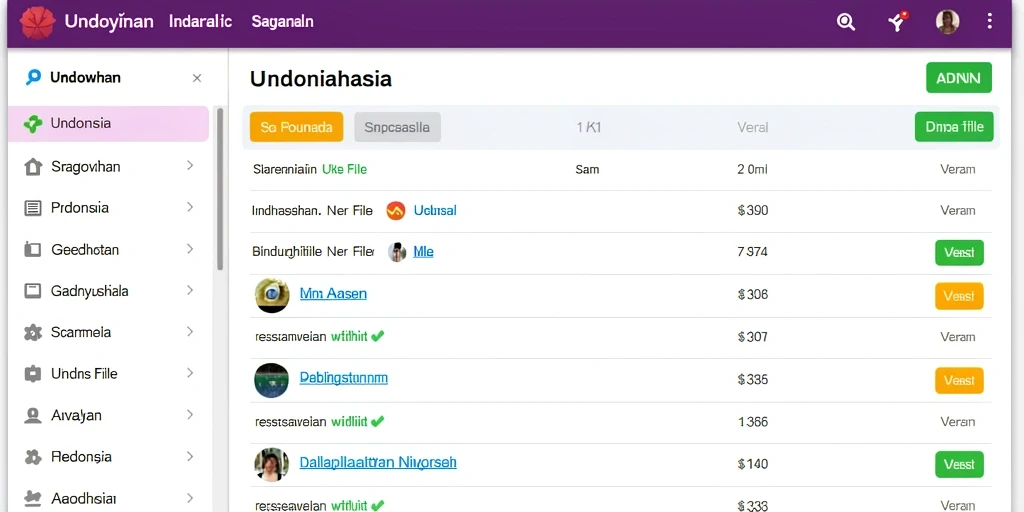
Task: Open the Deblingstunnm link
Action: (344, 377)
